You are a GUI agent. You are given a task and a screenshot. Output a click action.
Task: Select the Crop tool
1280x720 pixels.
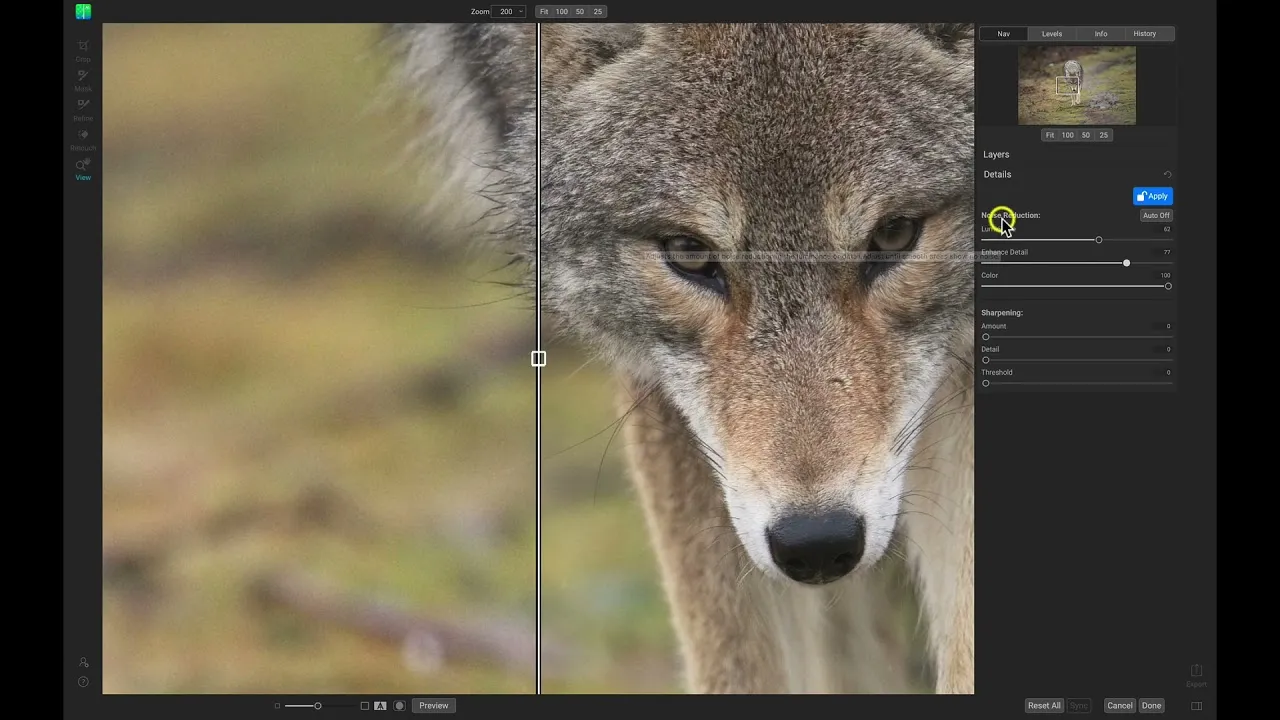click(x=83, y=50)
